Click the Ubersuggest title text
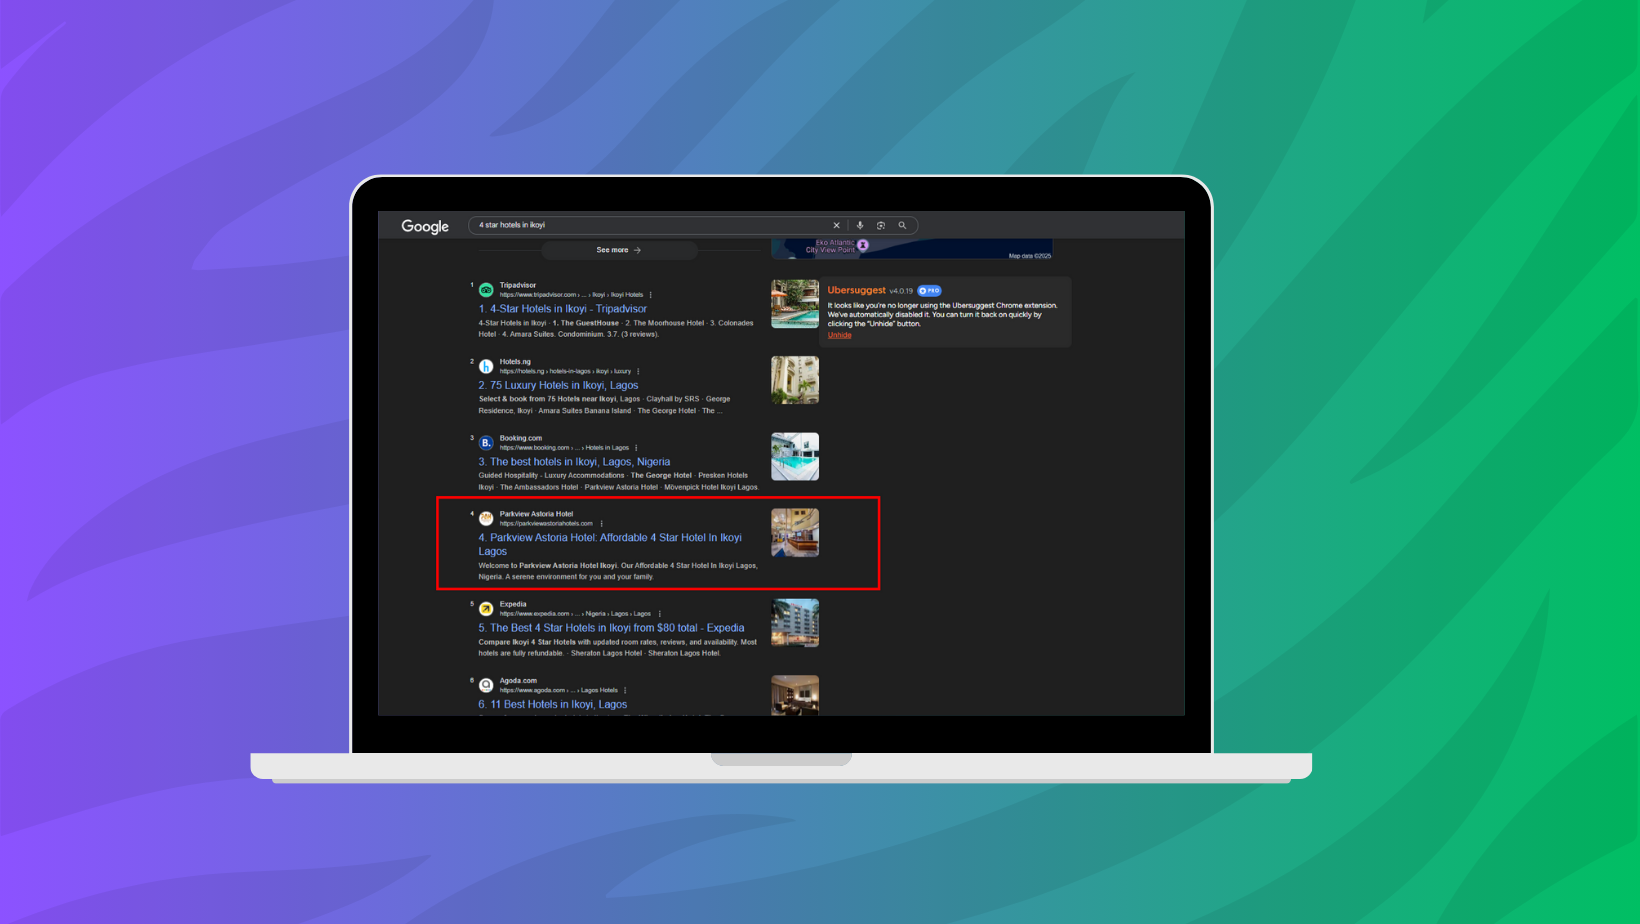 tap(857, 290)
